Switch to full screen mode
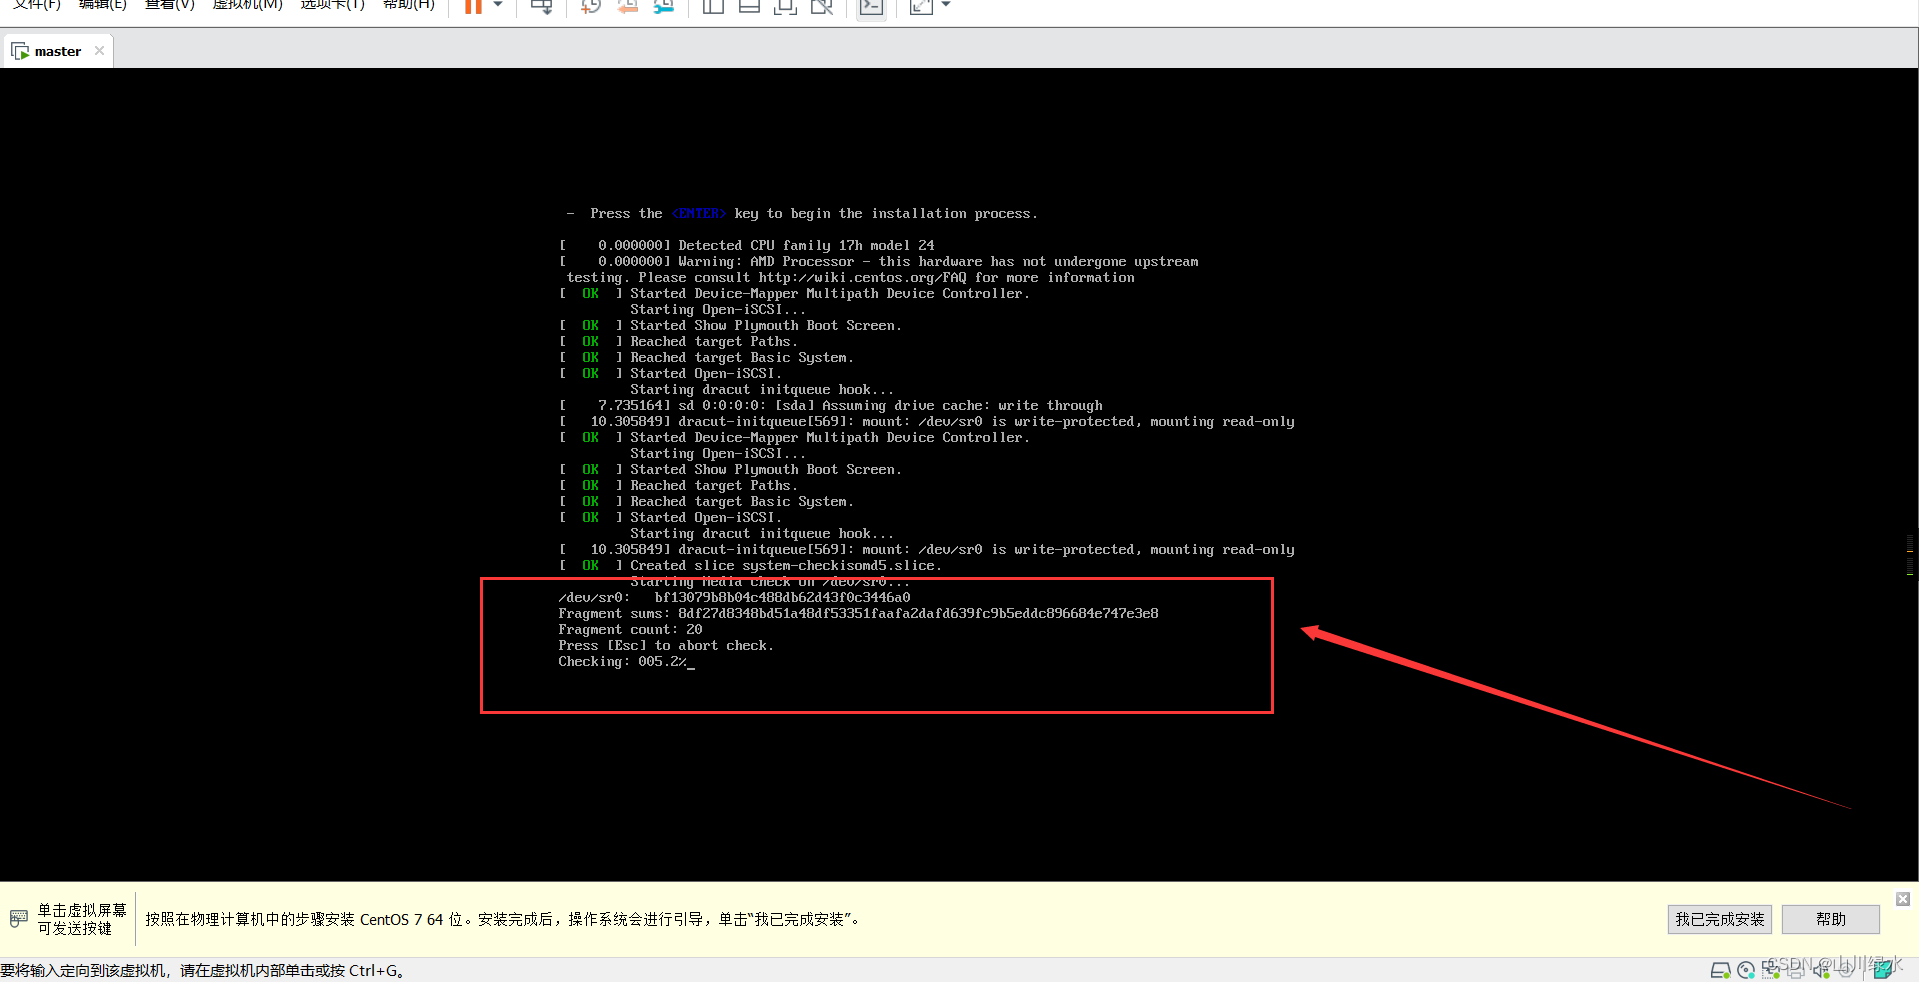The width and height of the screenshot is (1919, 982). tap(786, 6)
